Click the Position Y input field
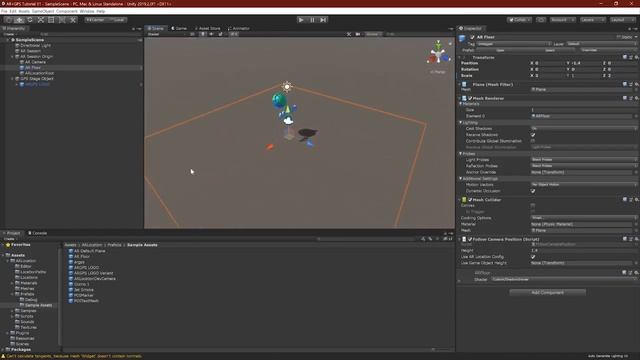Viewport: 640px width, 360px height. point(585,63)
